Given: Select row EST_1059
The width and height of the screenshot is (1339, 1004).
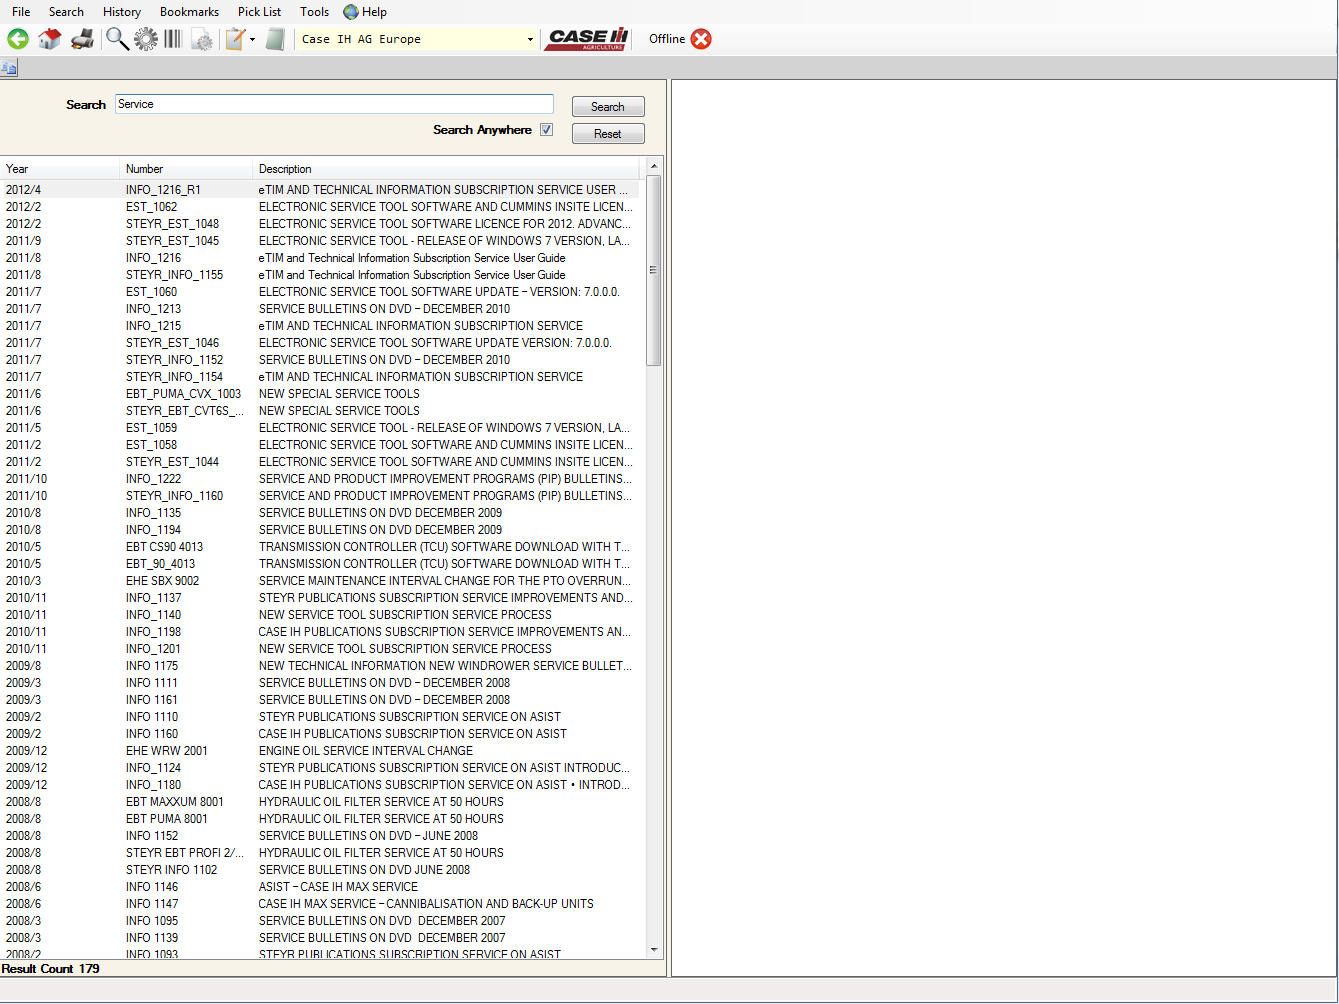Looking at the screenshot, I should (x=320, y=428).
